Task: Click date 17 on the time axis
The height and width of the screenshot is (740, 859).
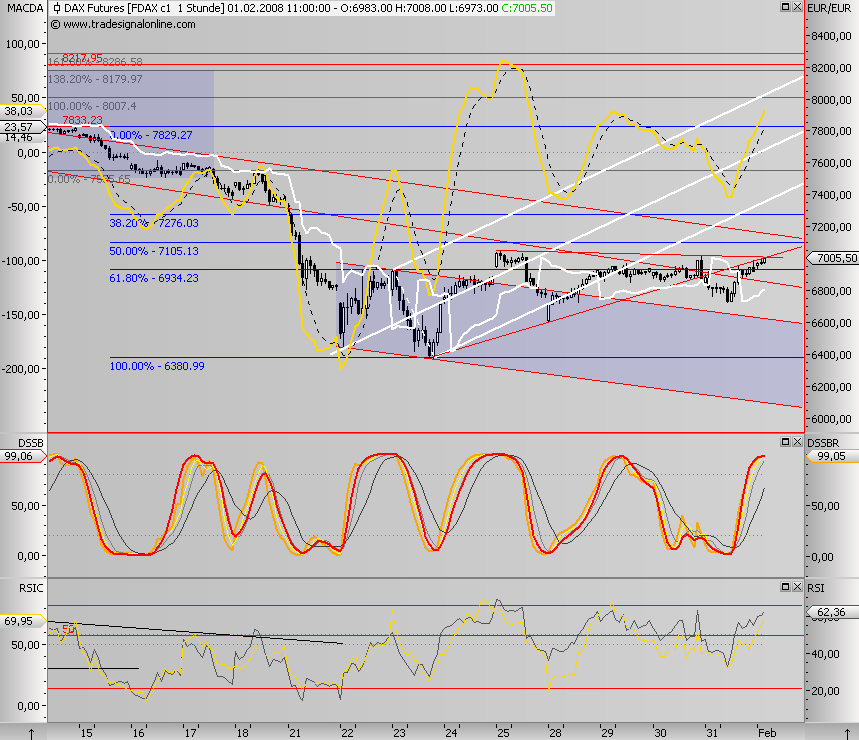Action: (x=190, y=733)
